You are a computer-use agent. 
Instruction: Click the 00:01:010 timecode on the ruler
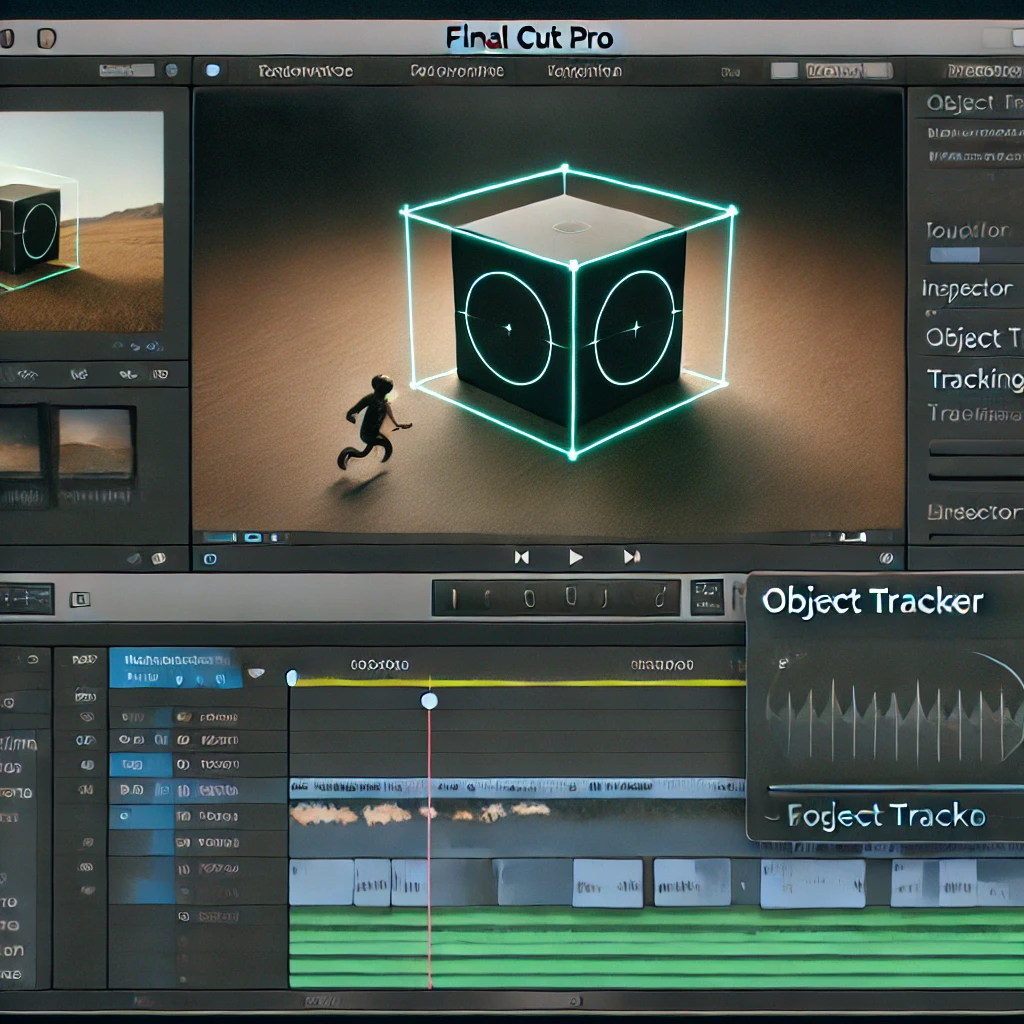click(379, 665)
